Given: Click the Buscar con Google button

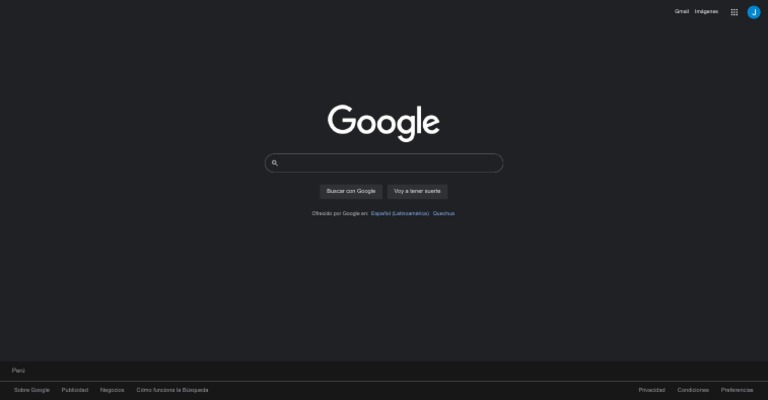Looking at the screenshot, I should [351, 191].
